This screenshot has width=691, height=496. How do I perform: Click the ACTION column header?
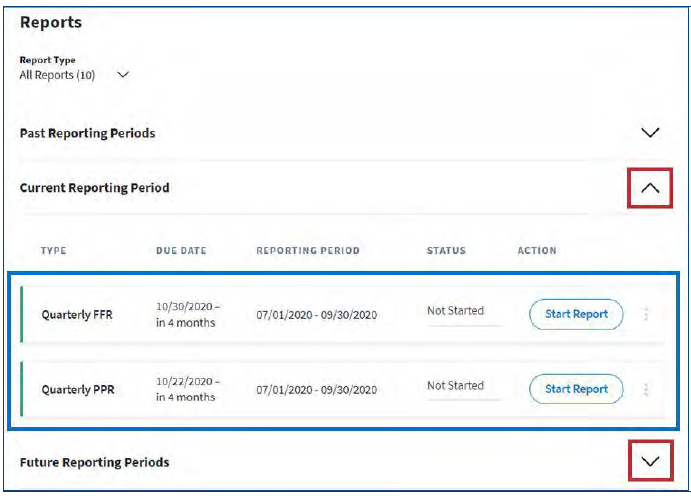[x=537, y=251]
